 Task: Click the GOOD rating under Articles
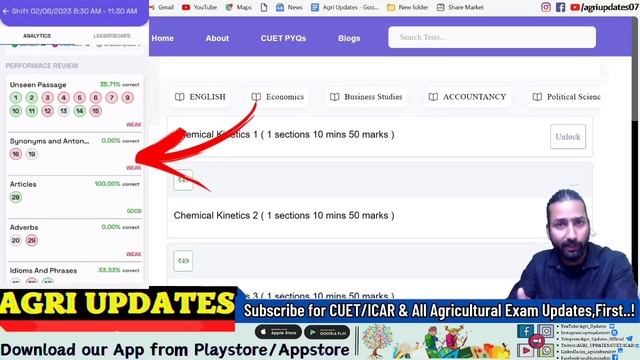point(134,211)
